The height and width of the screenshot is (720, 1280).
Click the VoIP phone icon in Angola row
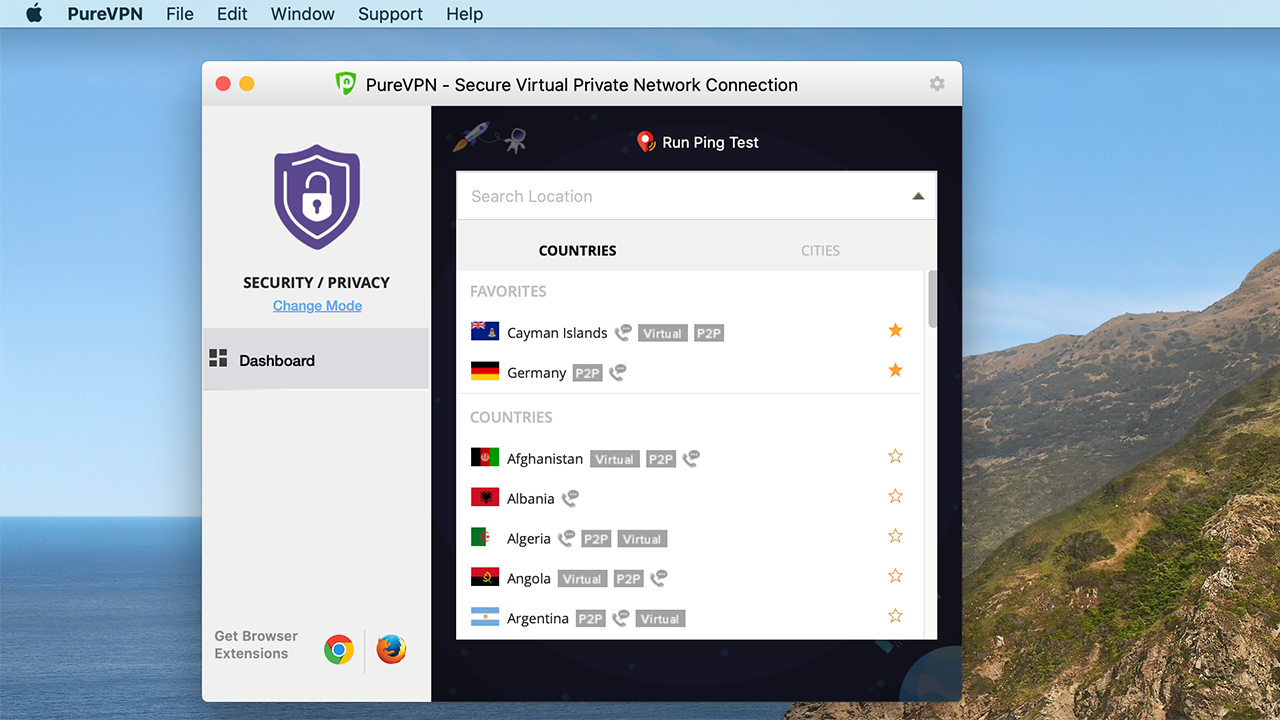(658, 578)
